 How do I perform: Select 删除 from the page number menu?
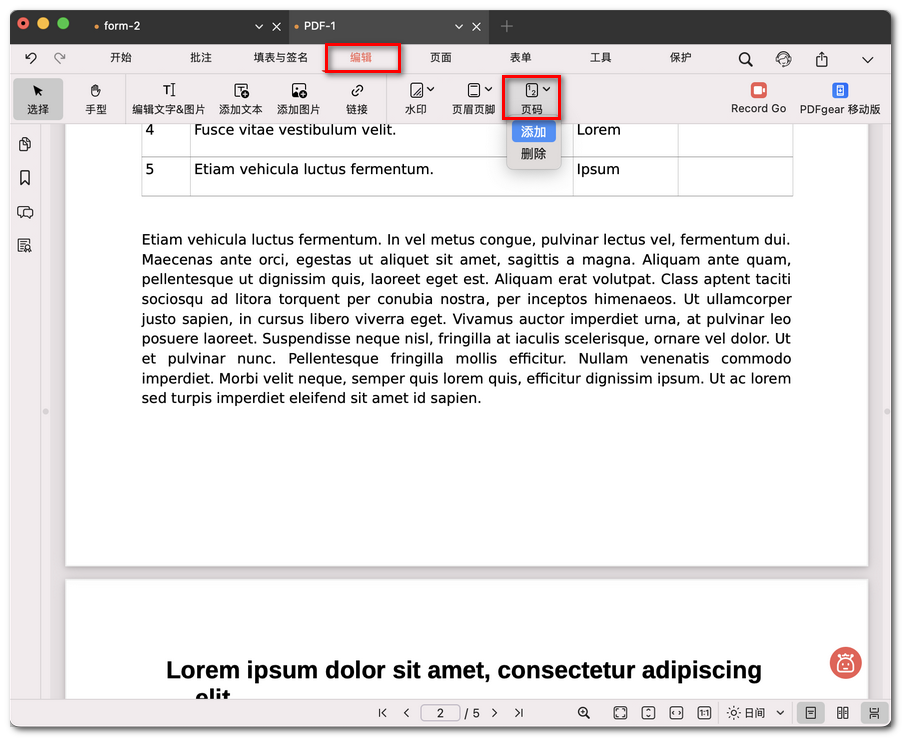tap(533, 154)
